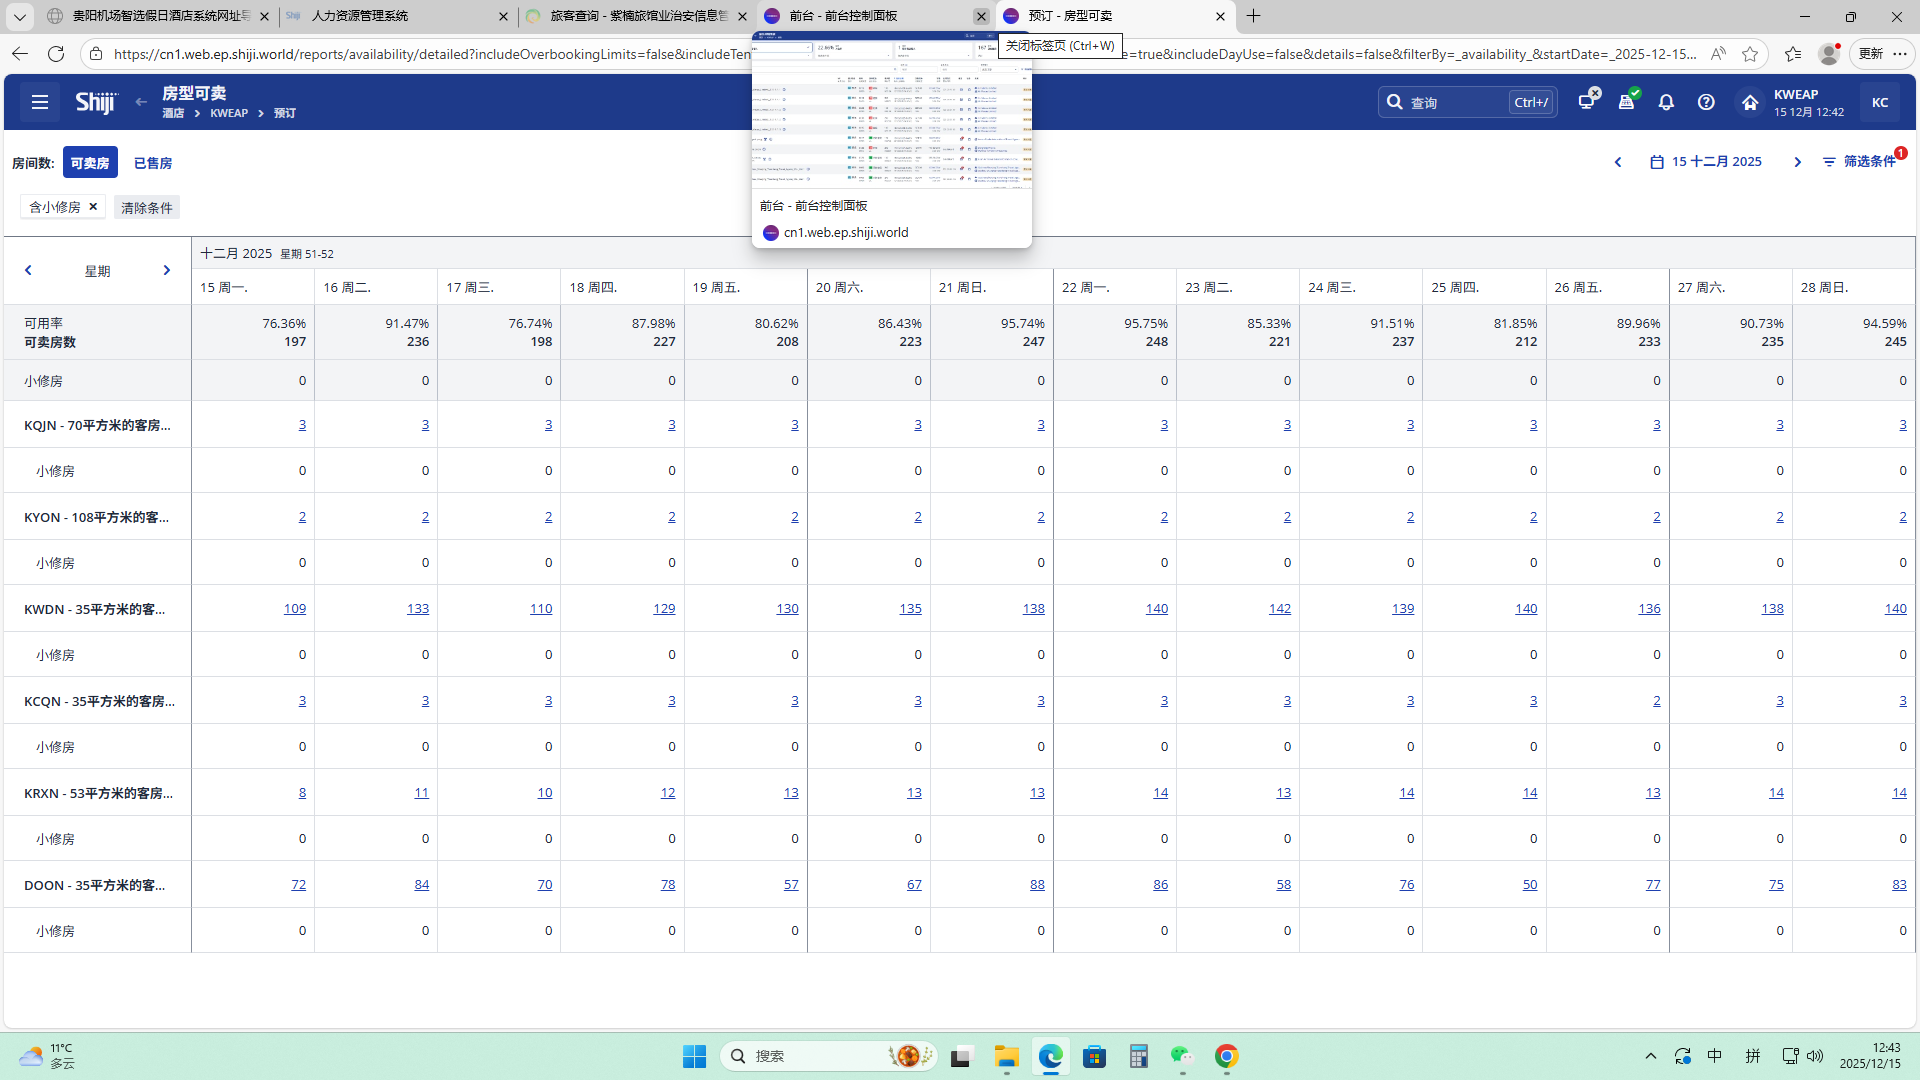
Task: Open the KWEAP breadcrumb link
Action: (229, 114)
